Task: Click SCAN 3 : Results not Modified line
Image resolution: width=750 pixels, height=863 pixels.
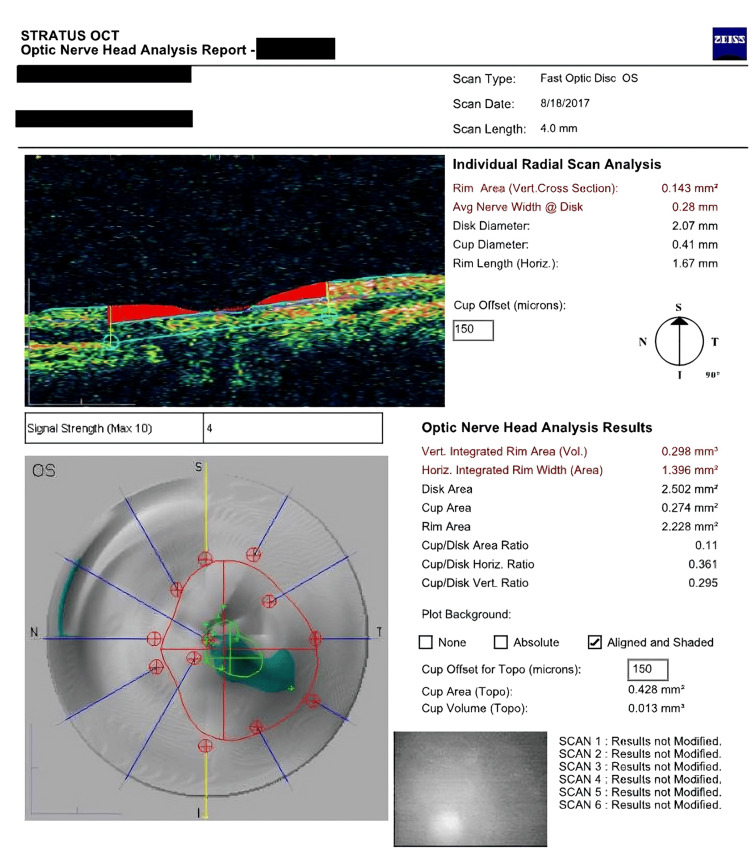Action: click(640, 767)
